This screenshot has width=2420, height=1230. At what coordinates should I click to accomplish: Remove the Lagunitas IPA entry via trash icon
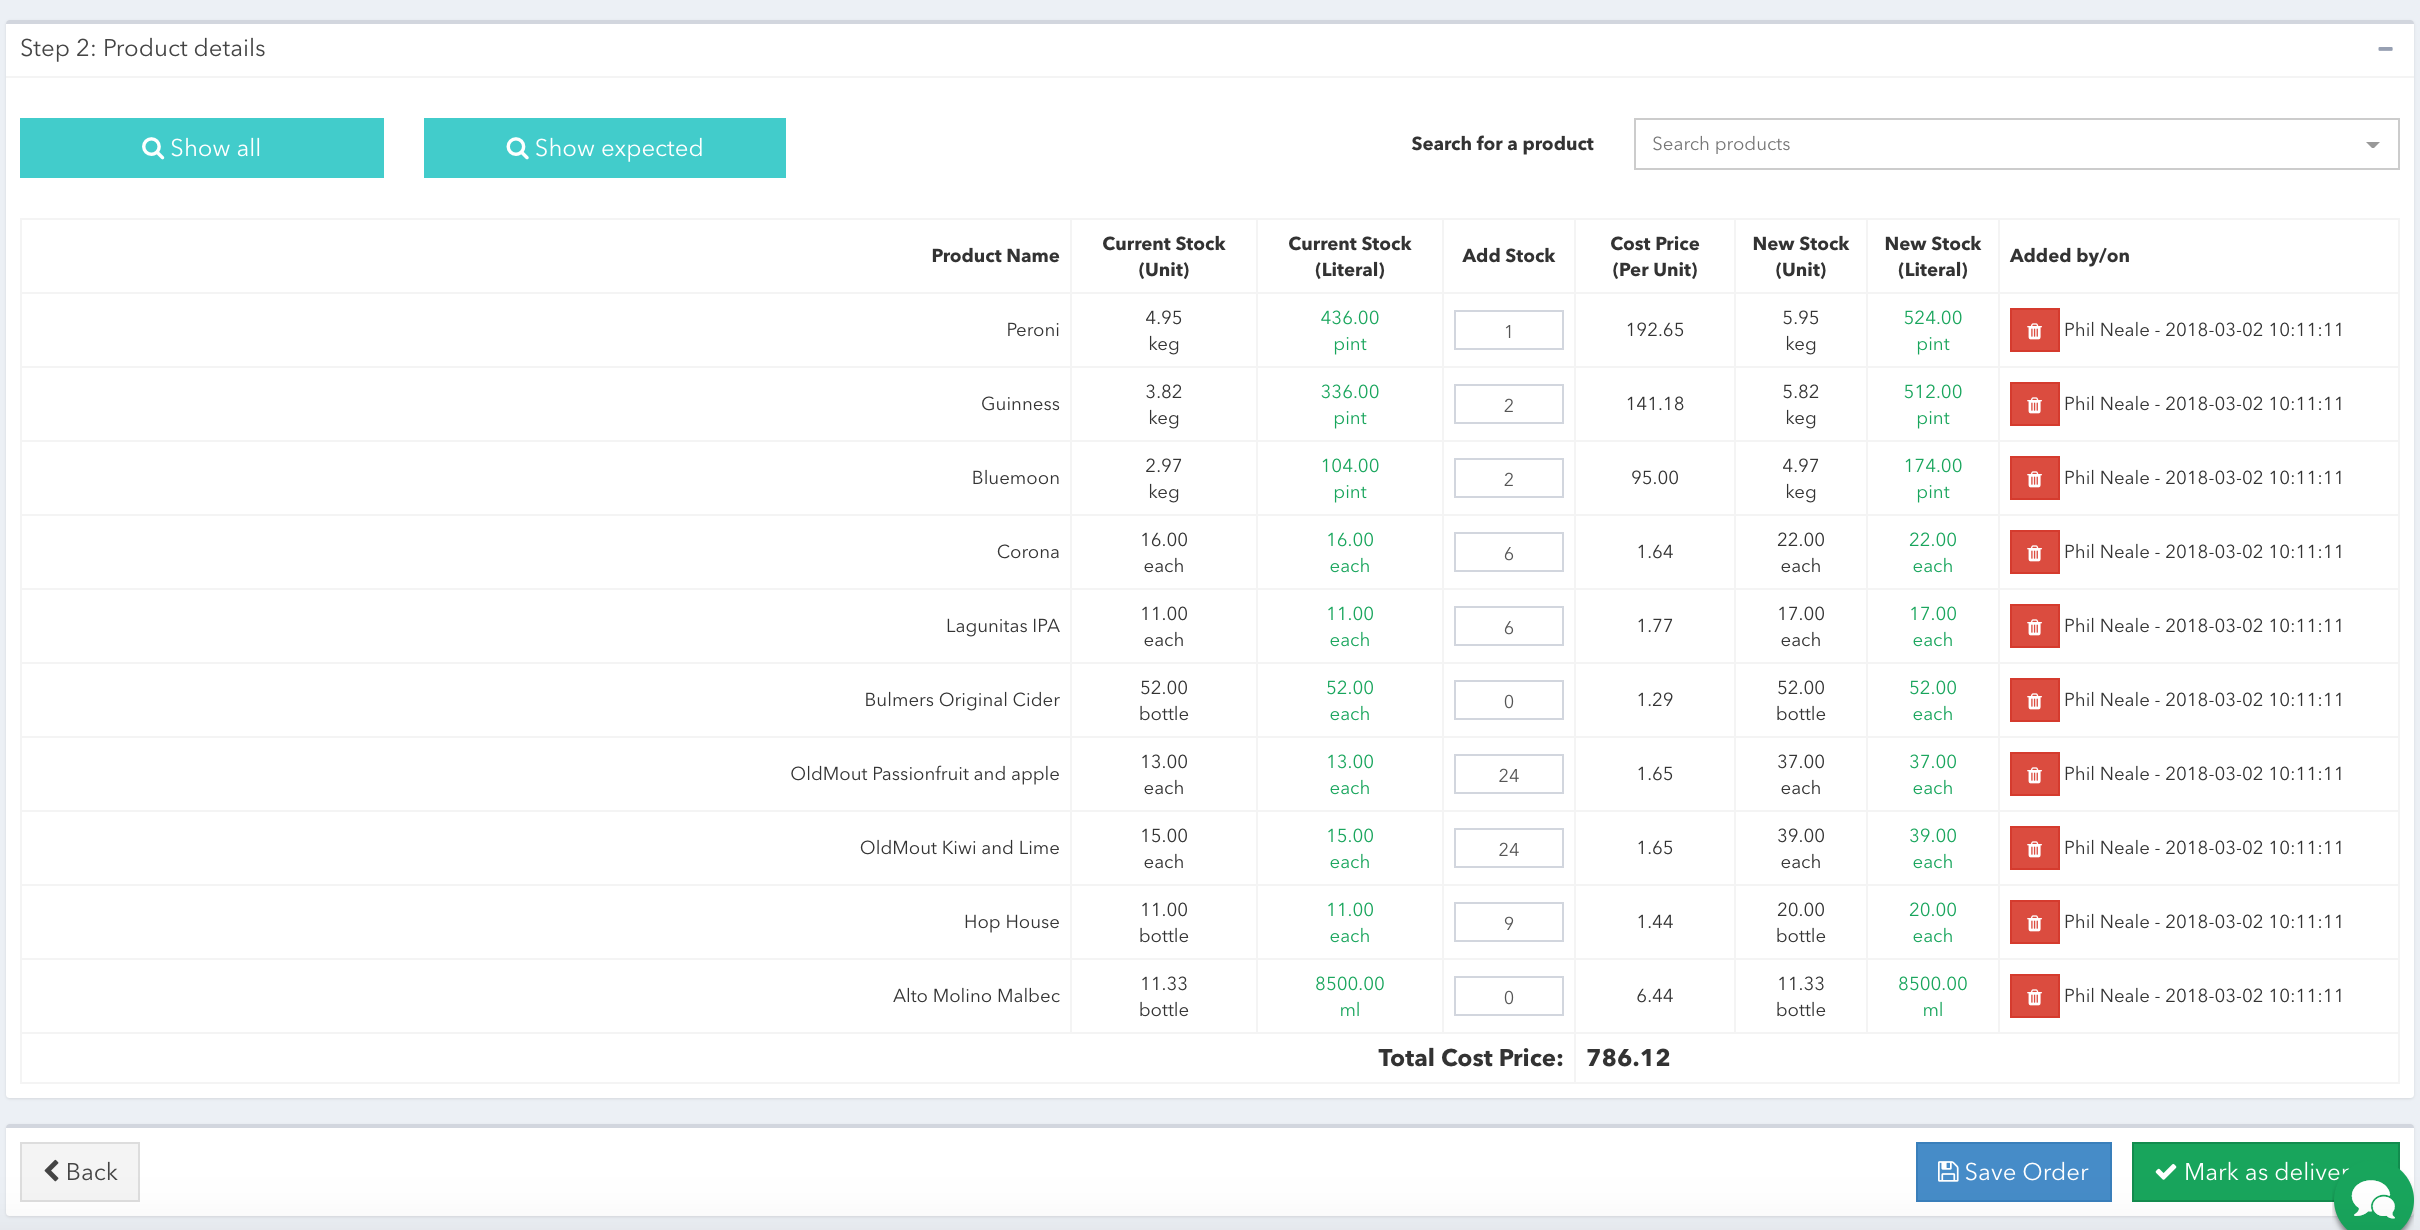2034,626
